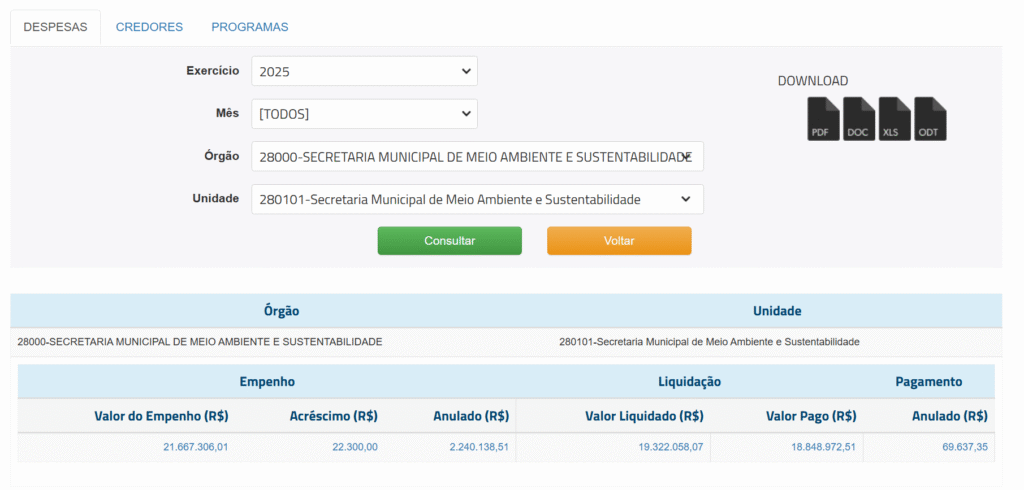Download the report as ODT
The image size is (1024, 490).
click(x=930, y=119)
